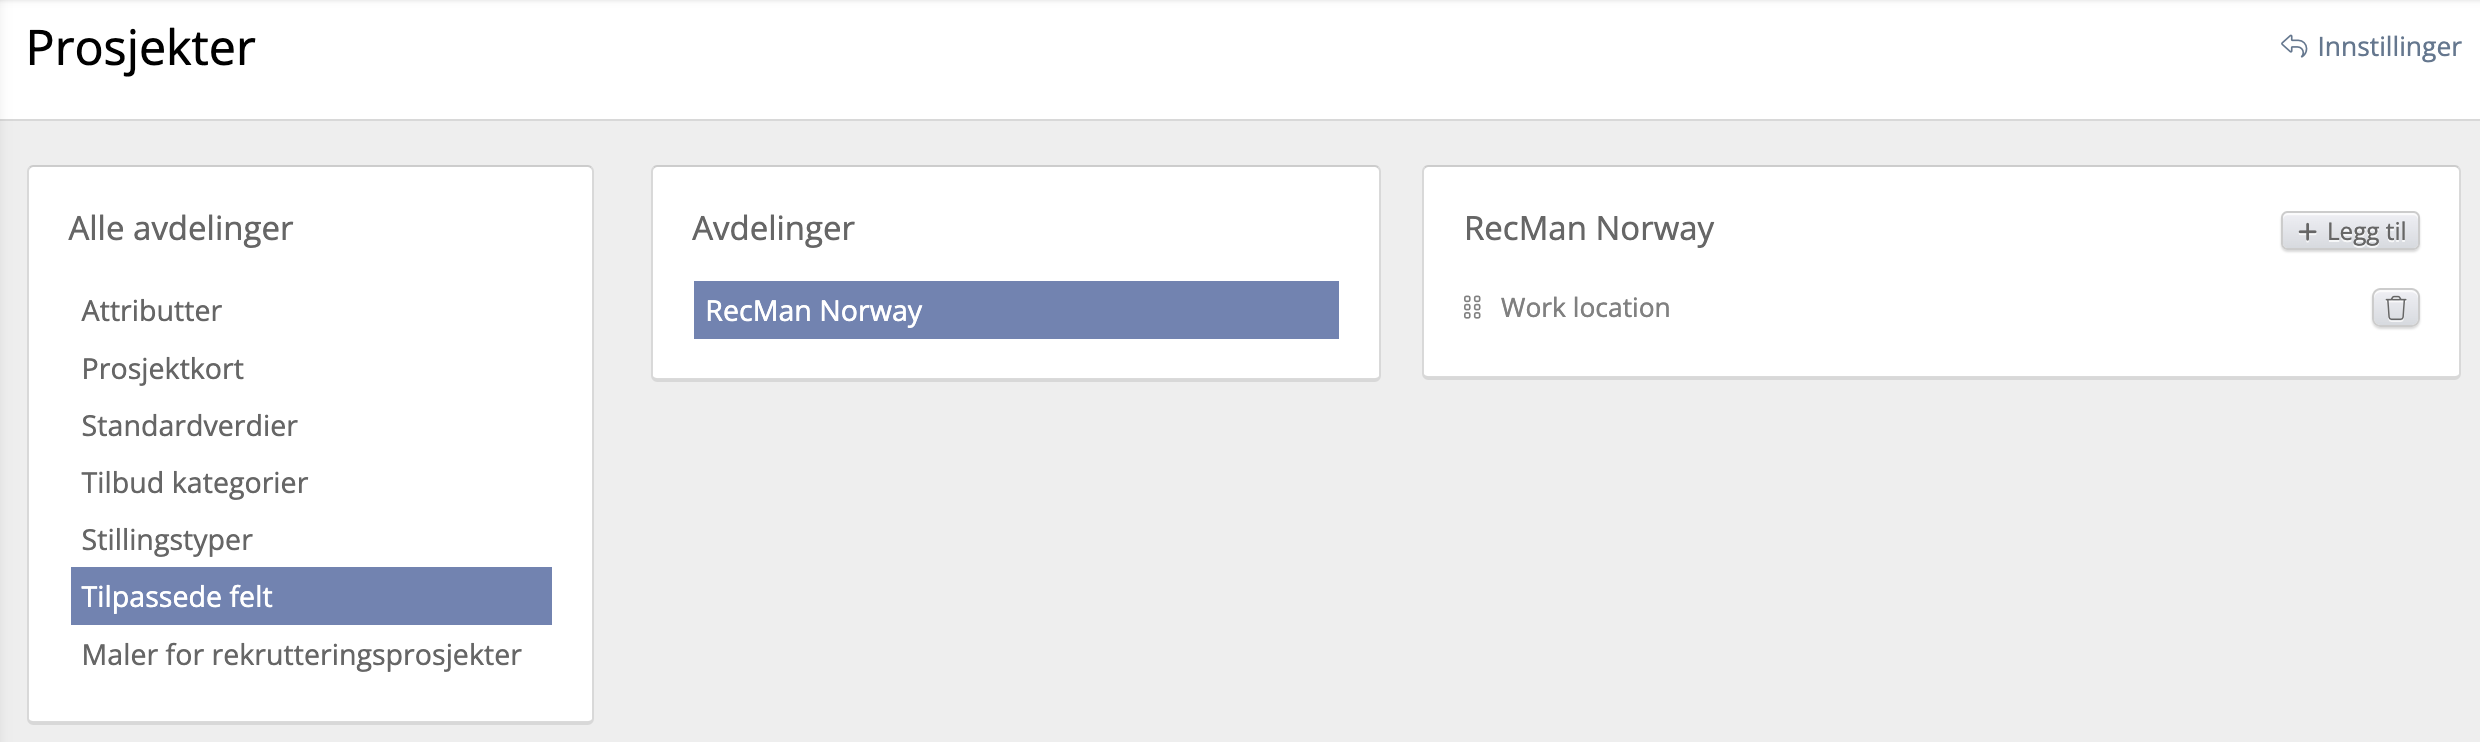Choose Tilbud kategorier from the list

coord(195,483)
